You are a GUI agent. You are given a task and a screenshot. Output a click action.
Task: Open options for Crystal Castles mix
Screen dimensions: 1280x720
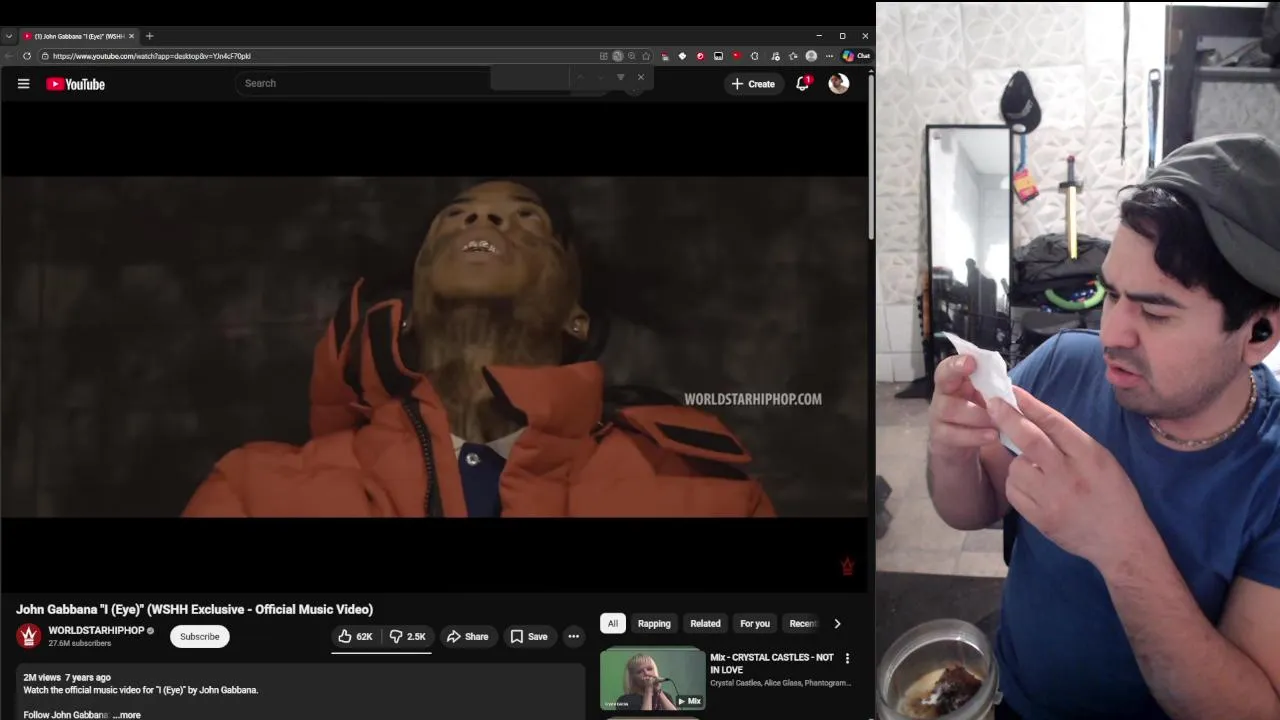(x=847, y=658)
